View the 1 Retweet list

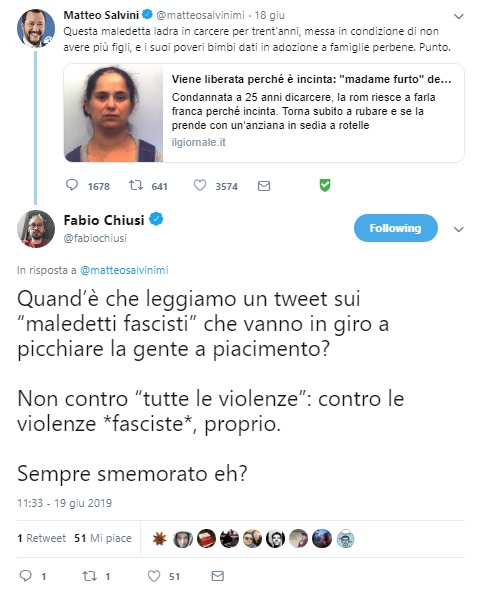42,538
